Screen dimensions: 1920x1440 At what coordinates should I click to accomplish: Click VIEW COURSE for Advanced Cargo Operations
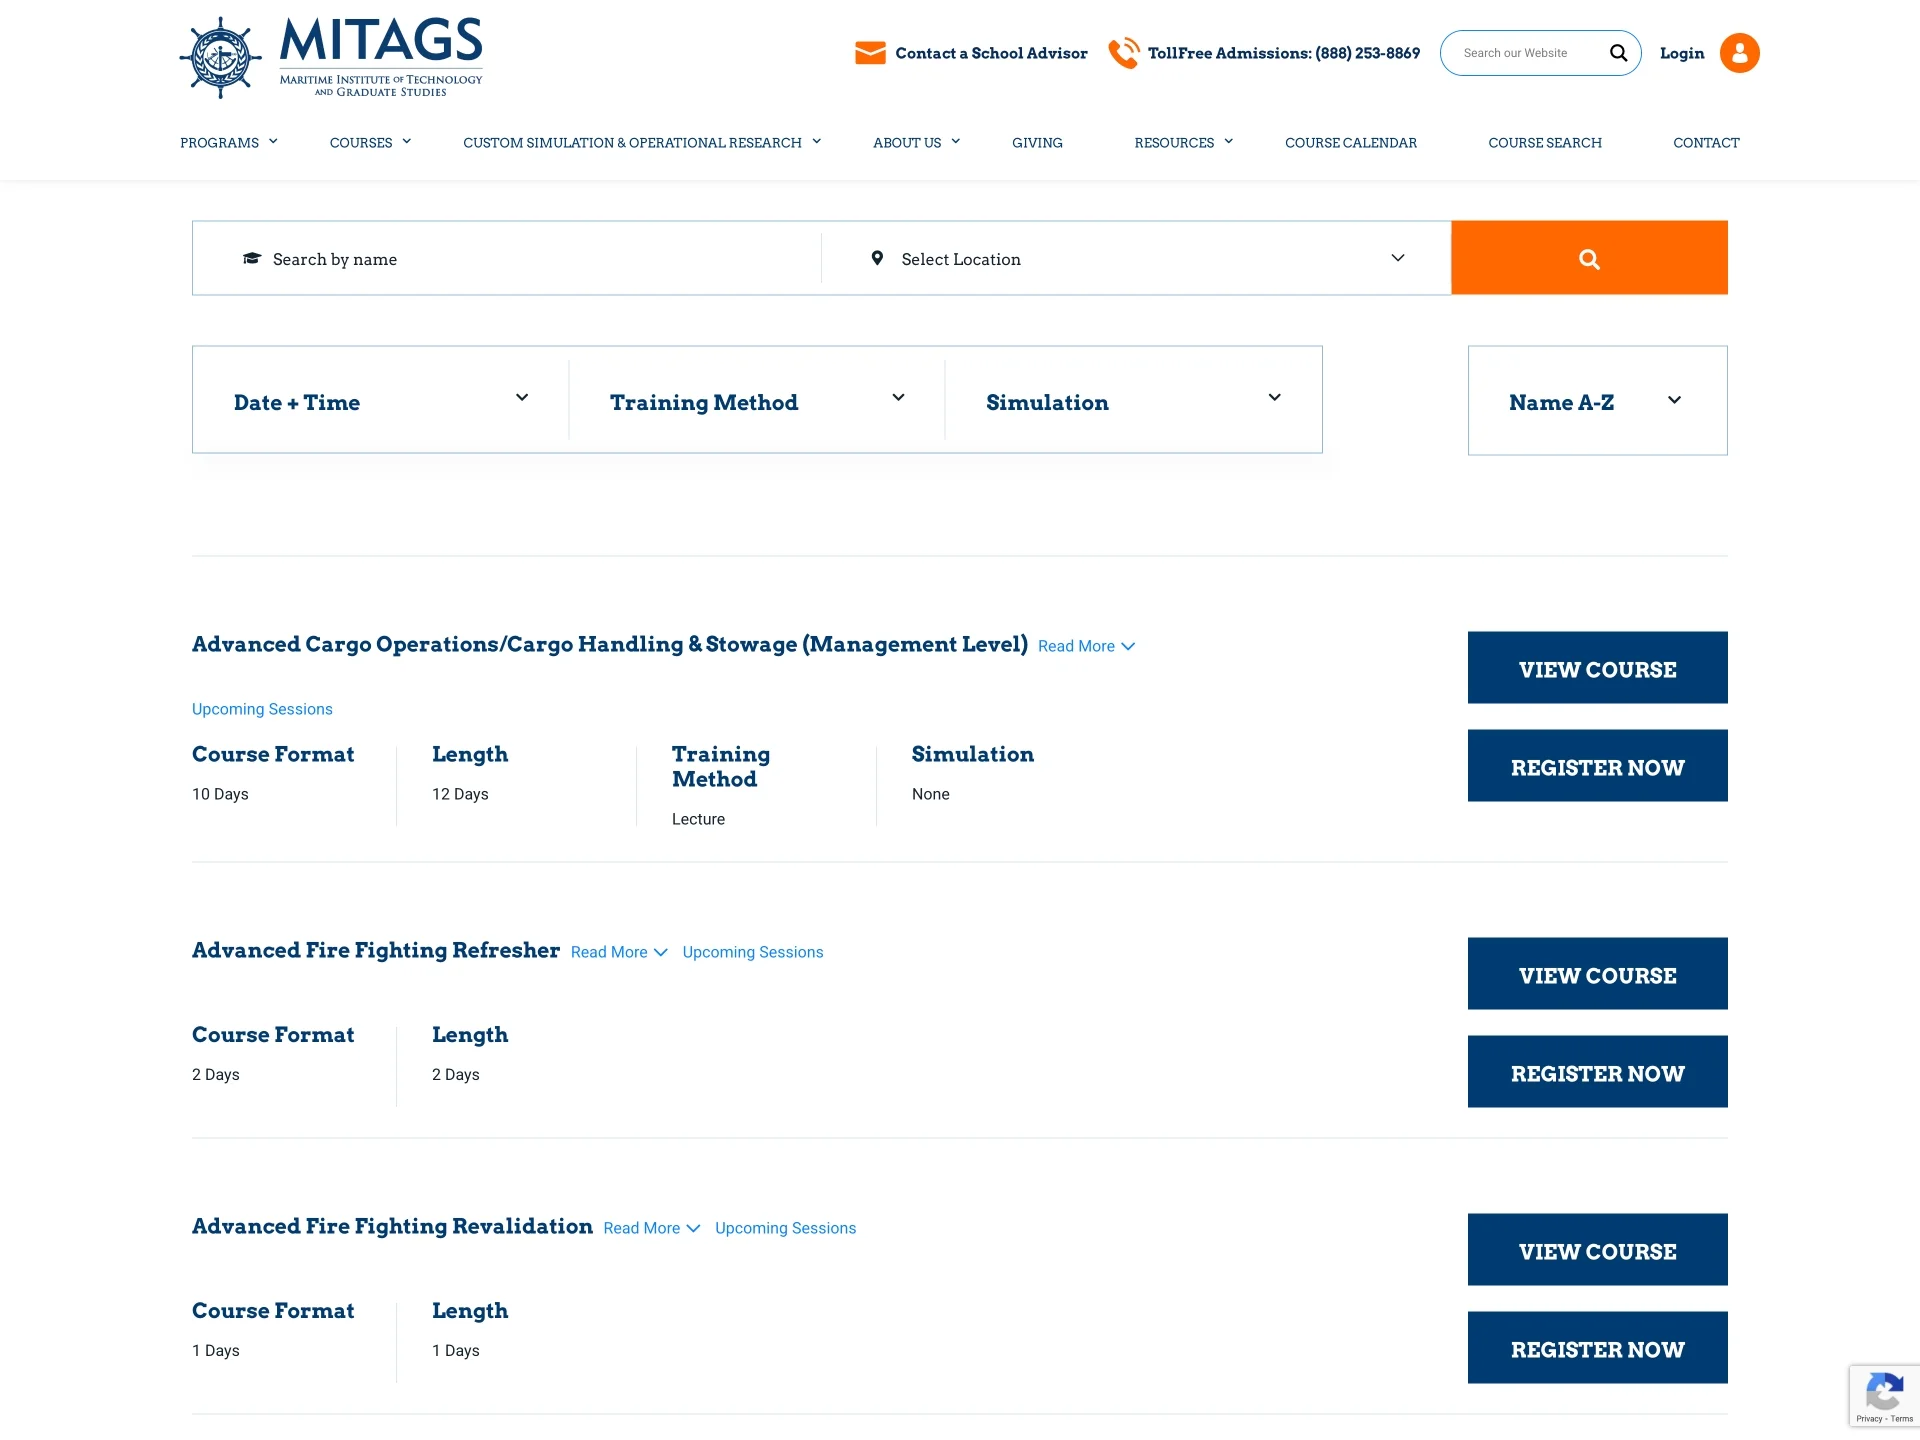click(1597, 667)
